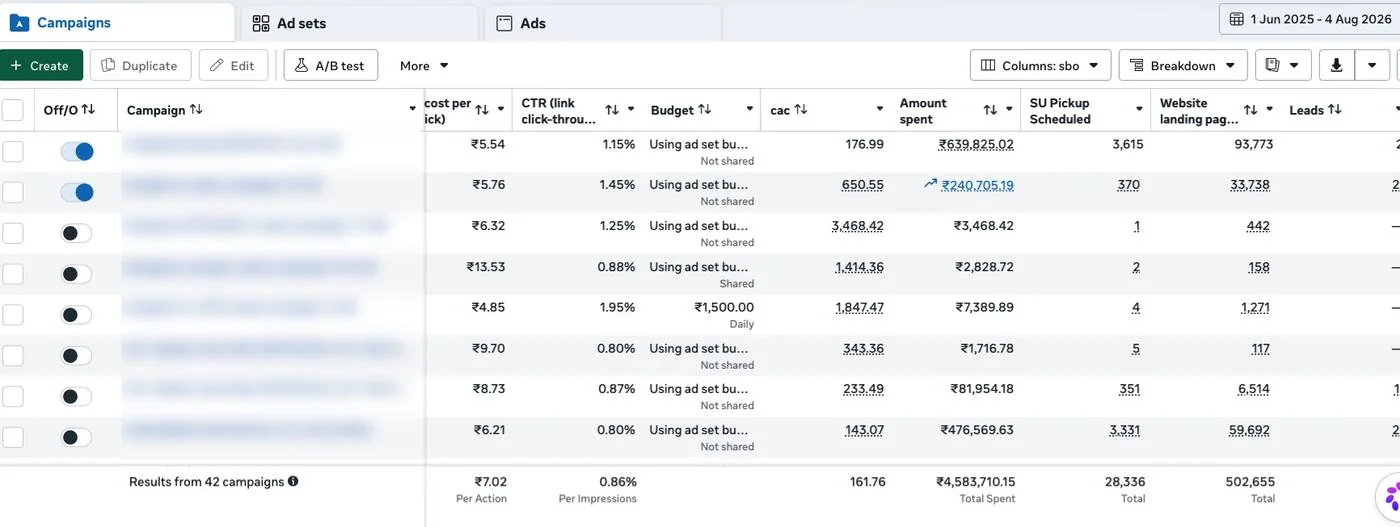Click the copy icon on Duplicate
1400x527 pixels.
pos(109,66)
